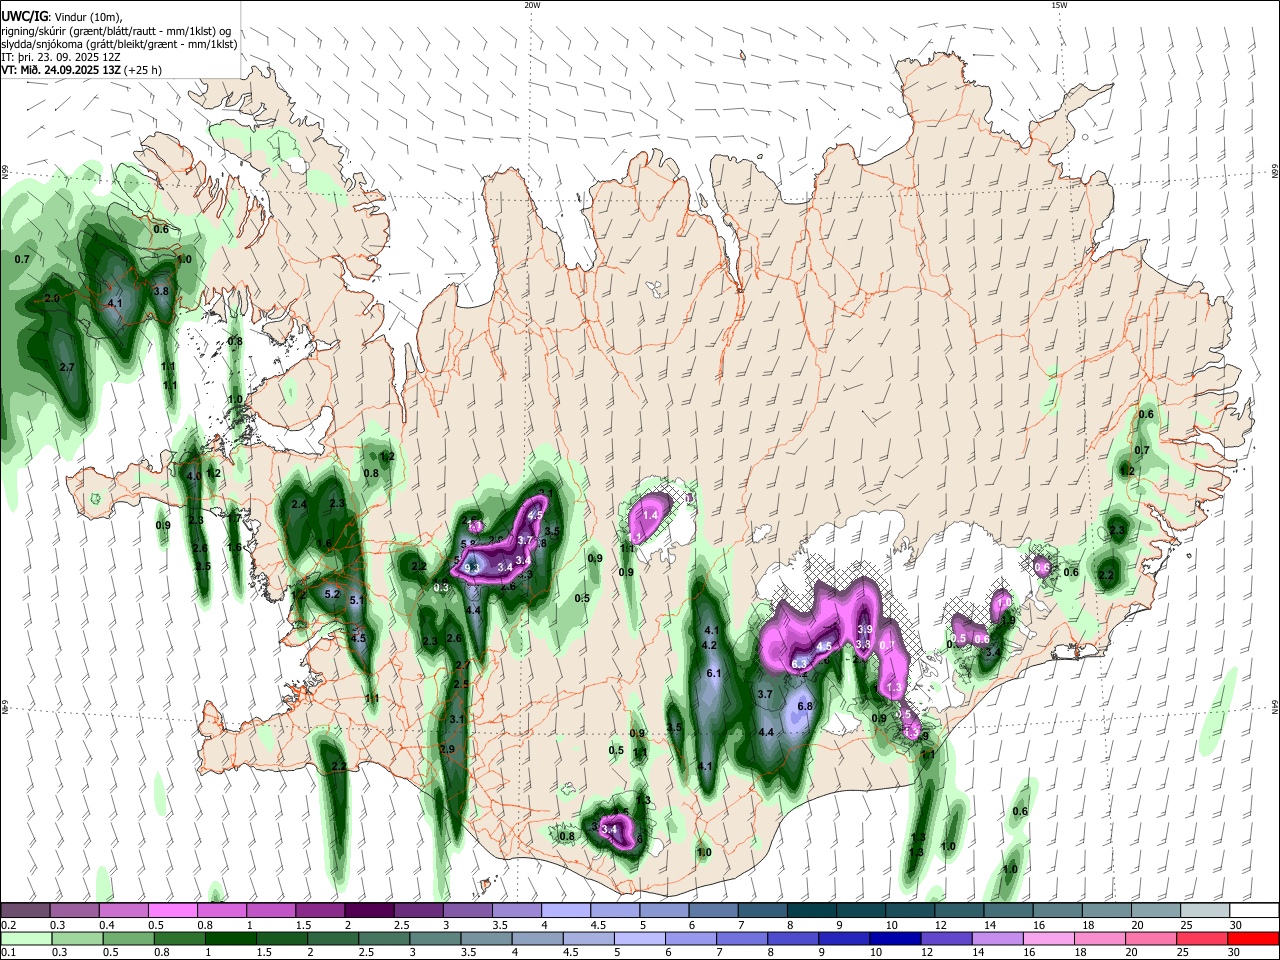Click the '4.0' precipitation value on map
The height and width of the screenshot is (960, 1280).
194,476
